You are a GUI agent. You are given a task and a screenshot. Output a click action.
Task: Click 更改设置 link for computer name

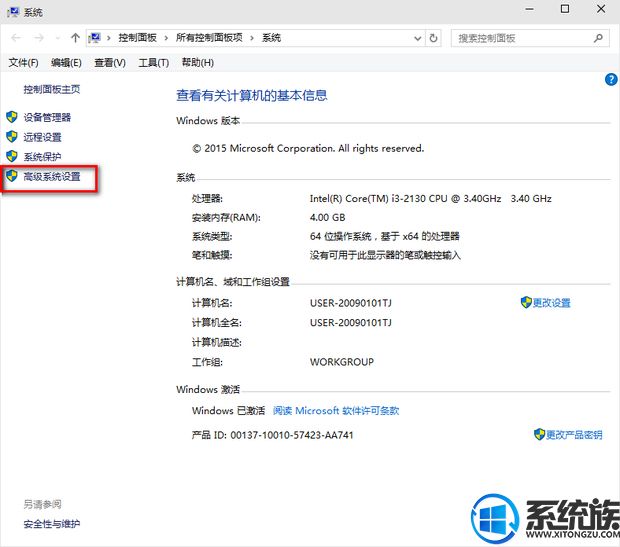[552, 303]
